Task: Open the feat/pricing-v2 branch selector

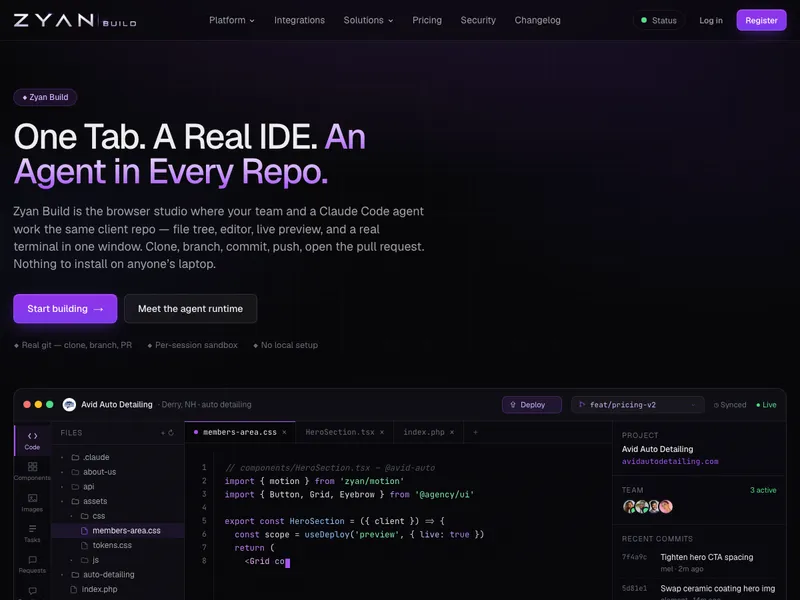Action: click(638, 405)
